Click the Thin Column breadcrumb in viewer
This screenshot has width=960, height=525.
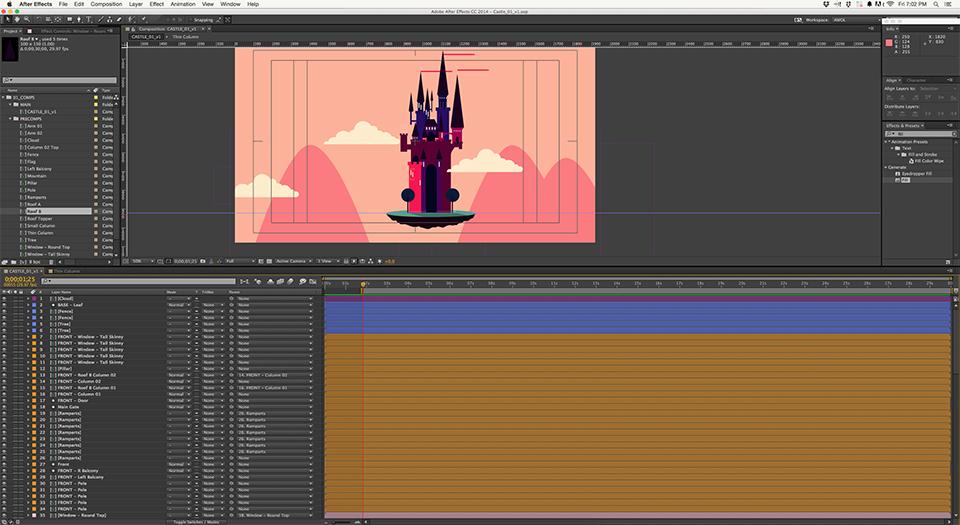(x=186, y=37)
